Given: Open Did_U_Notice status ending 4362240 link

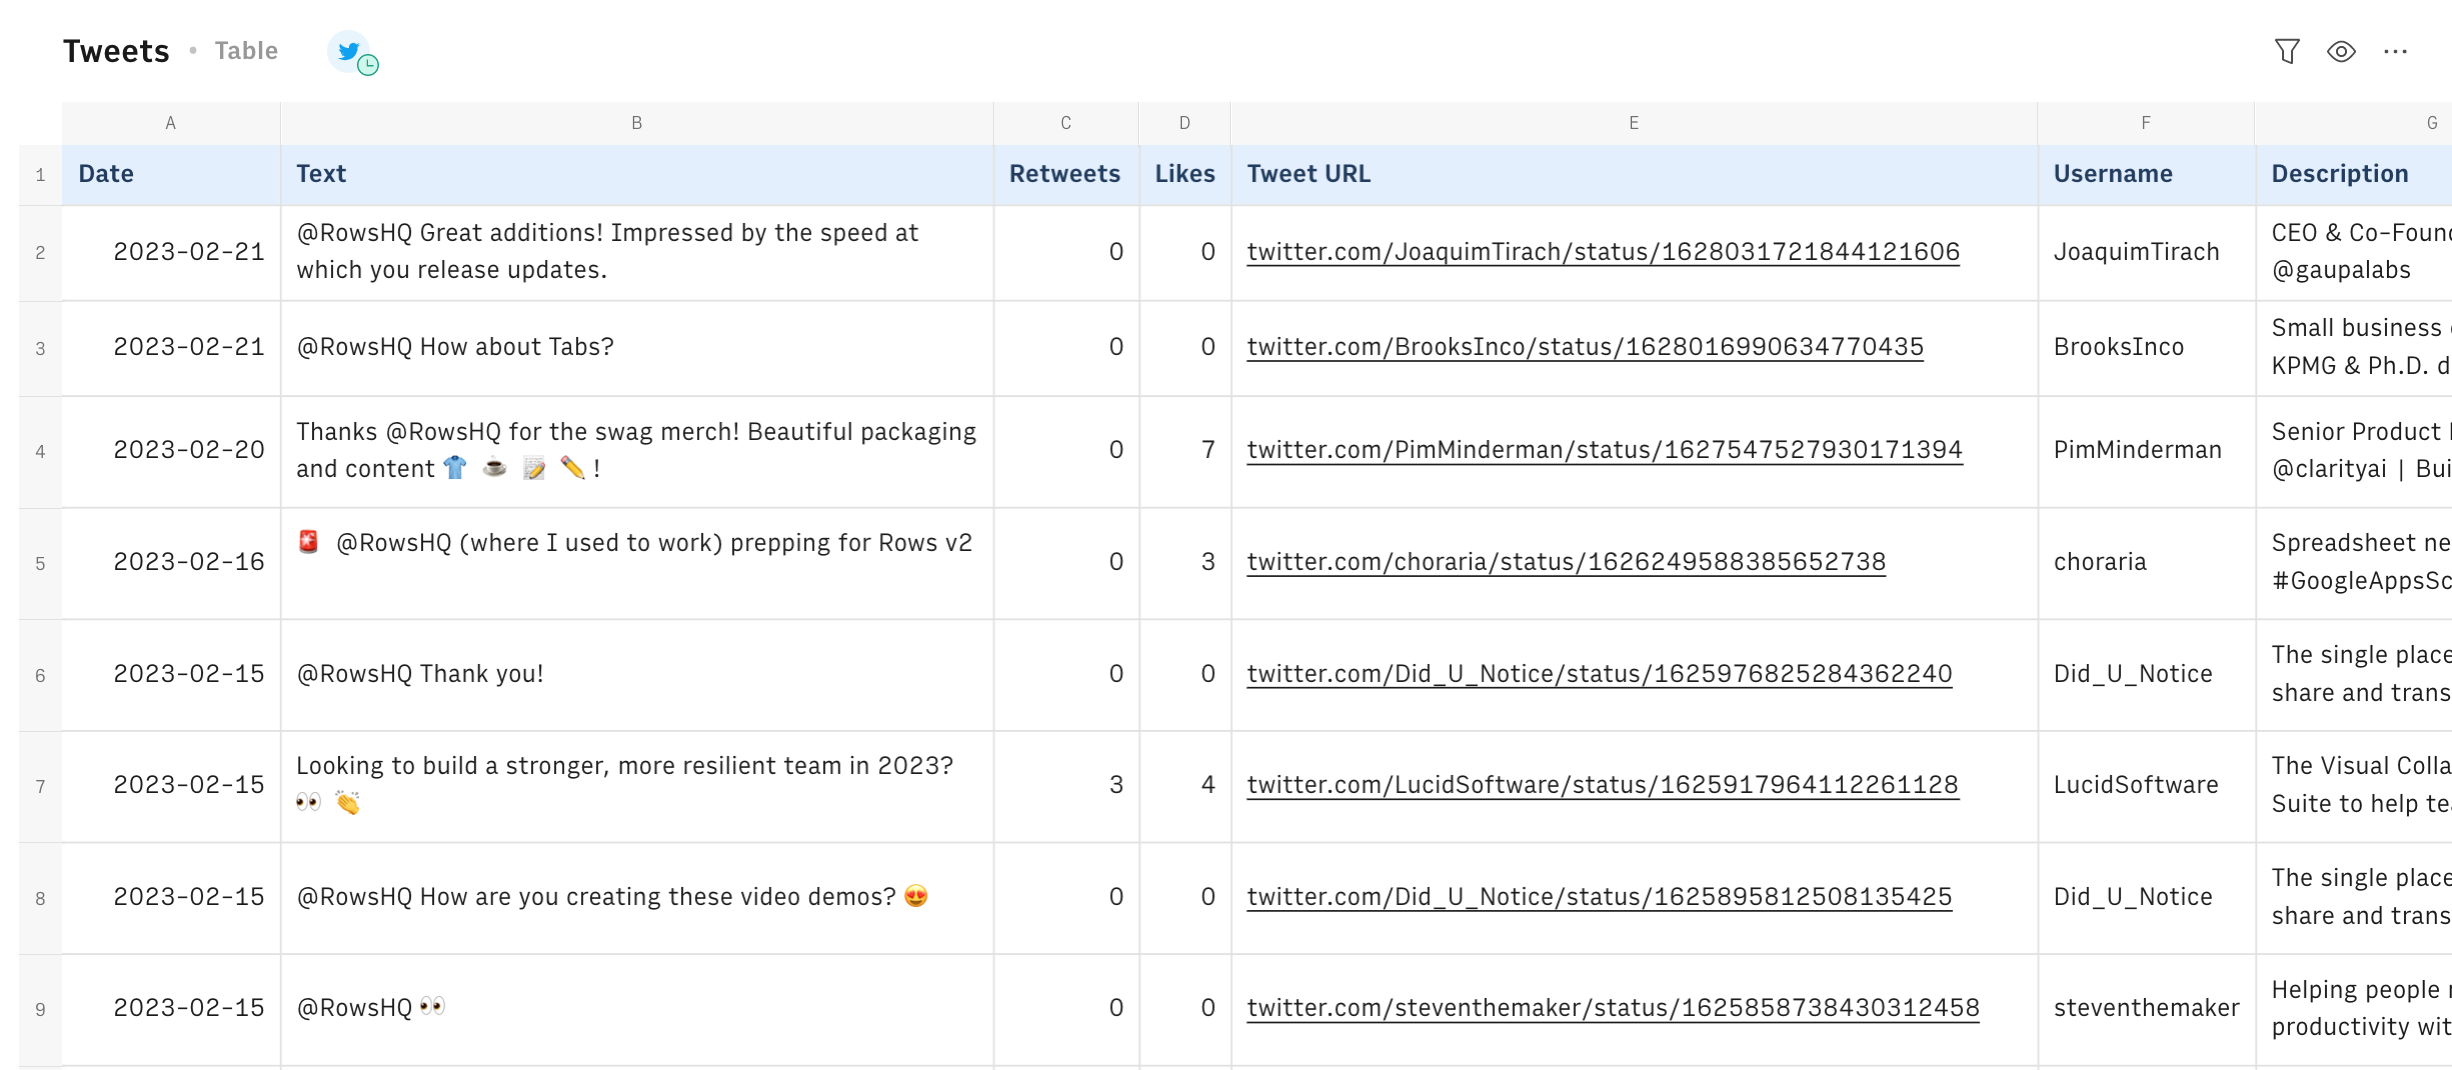Looking at the screenshot, I should tap(1599, 674).
